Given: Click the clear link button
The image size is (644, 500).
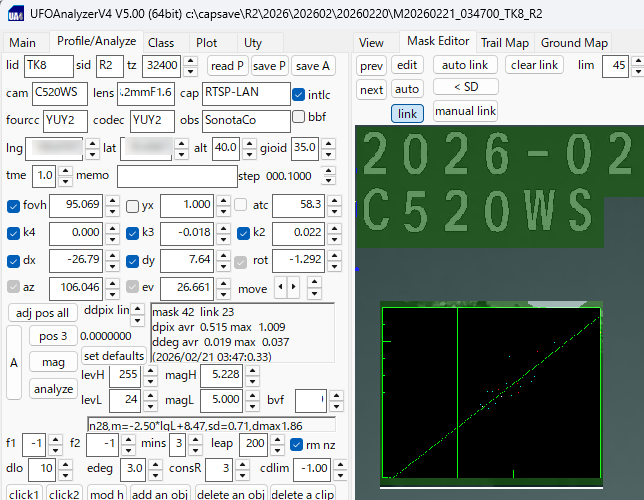Looking at the screenshot, I should [534, 65].
